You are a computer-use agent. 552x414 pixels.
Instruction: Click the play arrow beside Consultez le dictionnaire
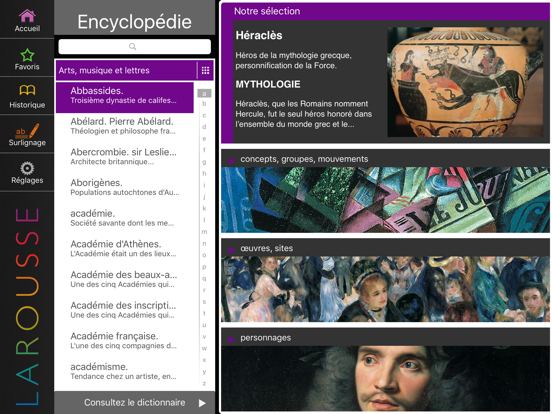click(202, 403)
